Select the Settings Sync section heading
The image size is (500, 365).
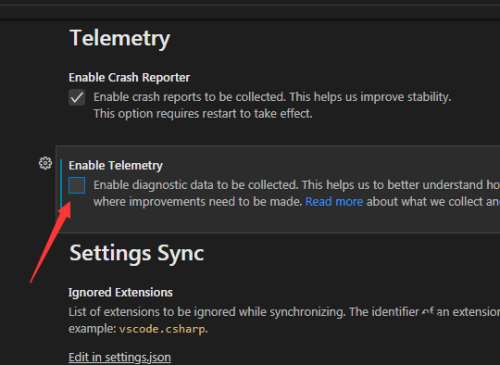click(x=137, y=254)
